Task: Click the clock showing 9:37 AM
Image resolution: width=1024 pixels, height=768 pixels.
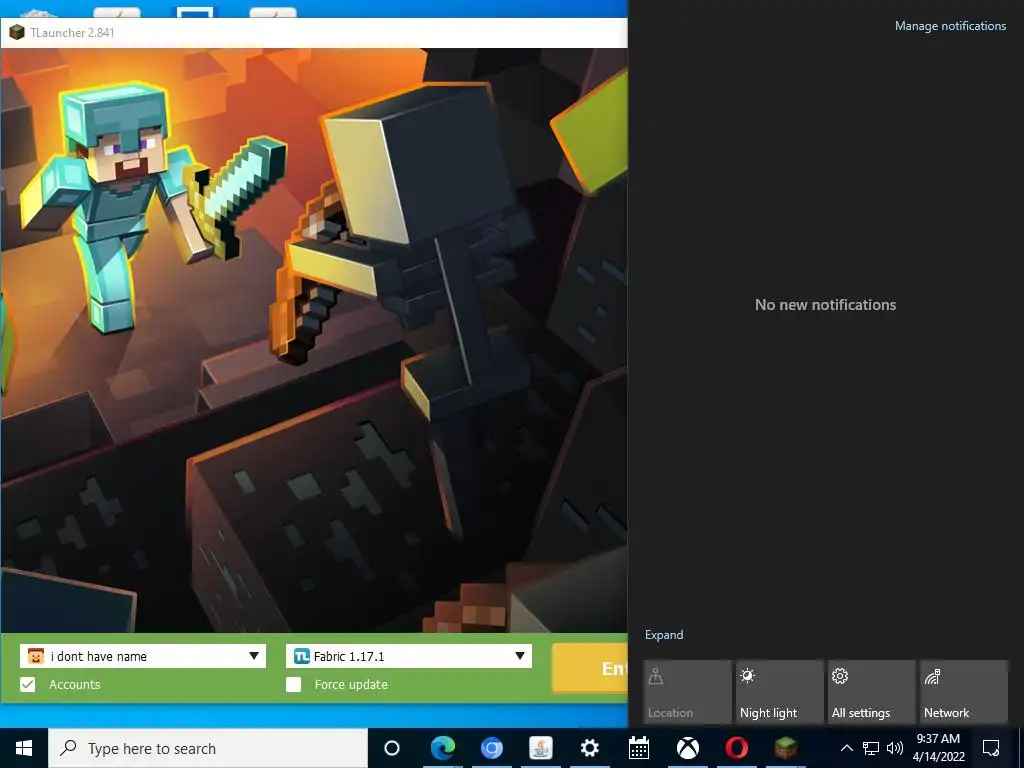Action: click(938, 739)
